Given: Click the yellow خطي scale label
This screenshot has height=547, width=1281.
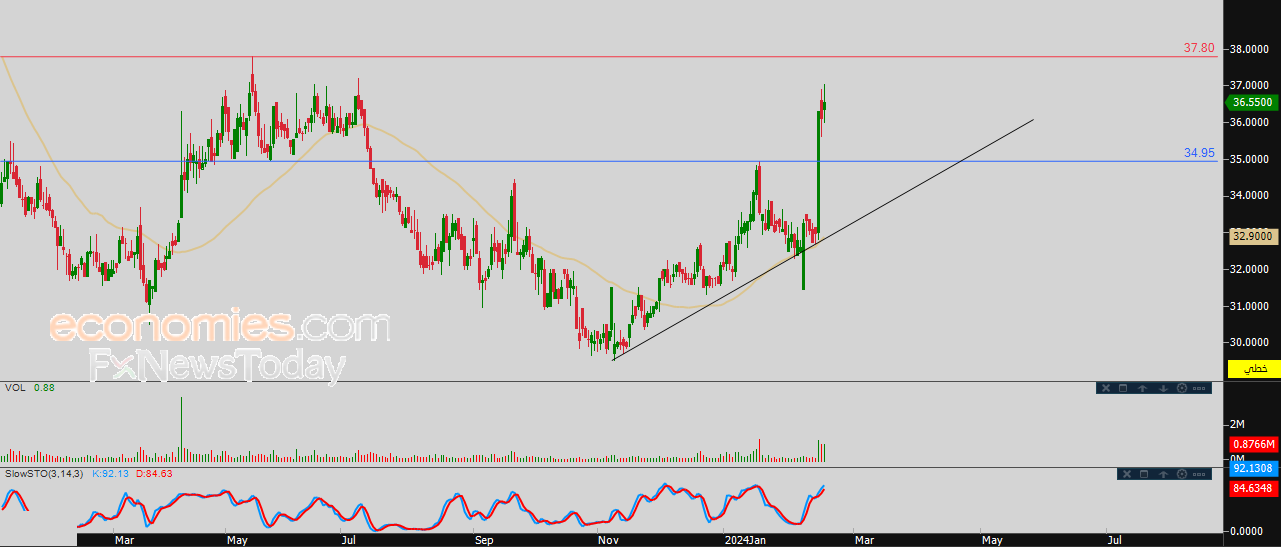Looking at the screenshot, I should [1255, 369].
